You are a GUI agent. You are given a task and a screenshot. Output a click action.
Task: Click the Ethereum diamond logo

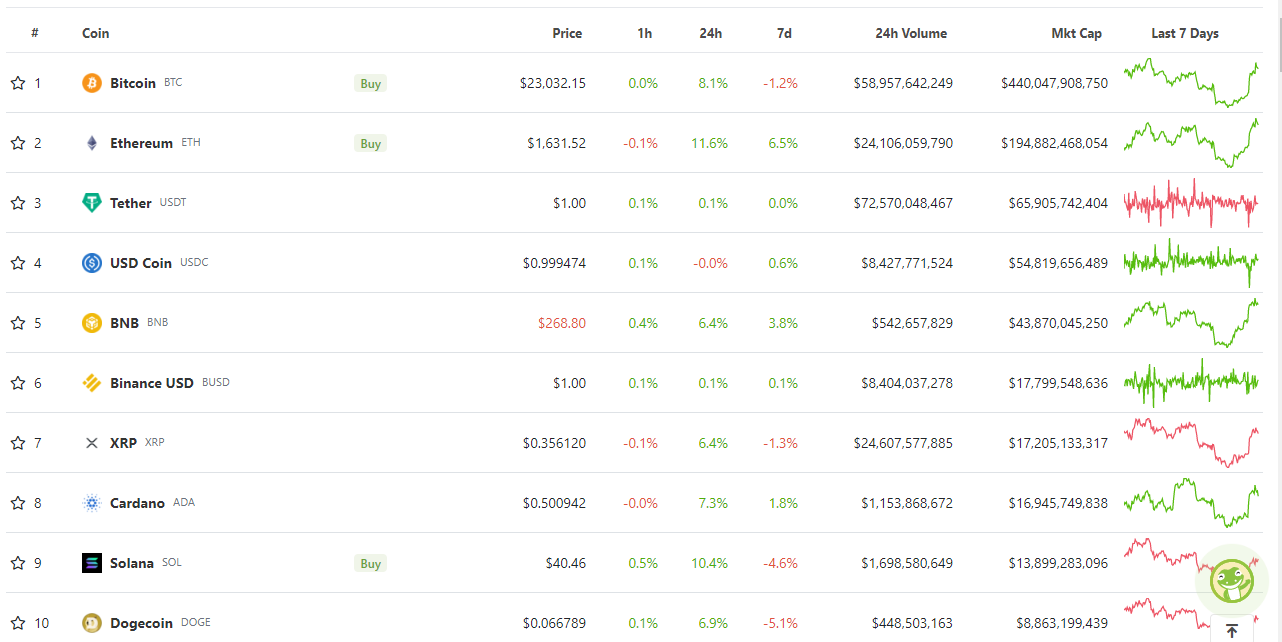click(92, 143)
